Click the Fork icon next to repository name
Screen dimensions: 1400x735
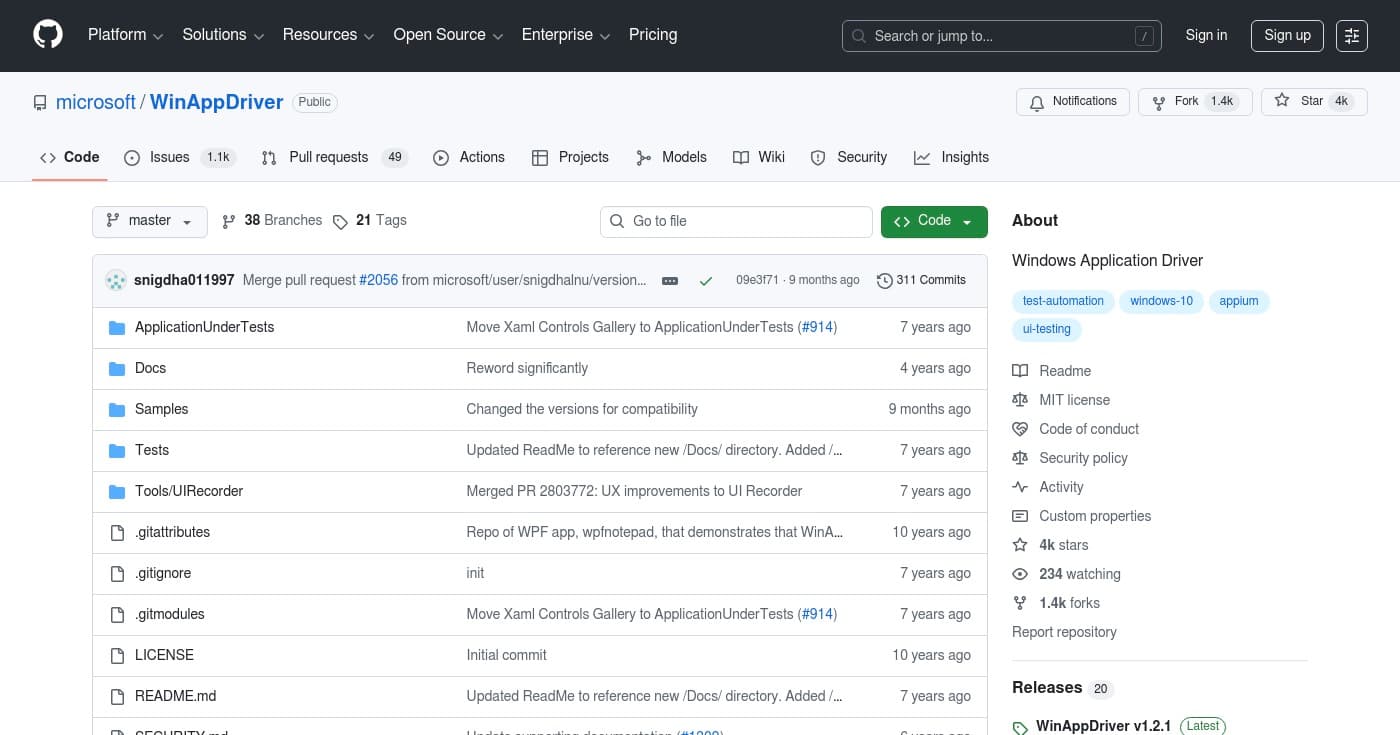(x=1158, y=101)
